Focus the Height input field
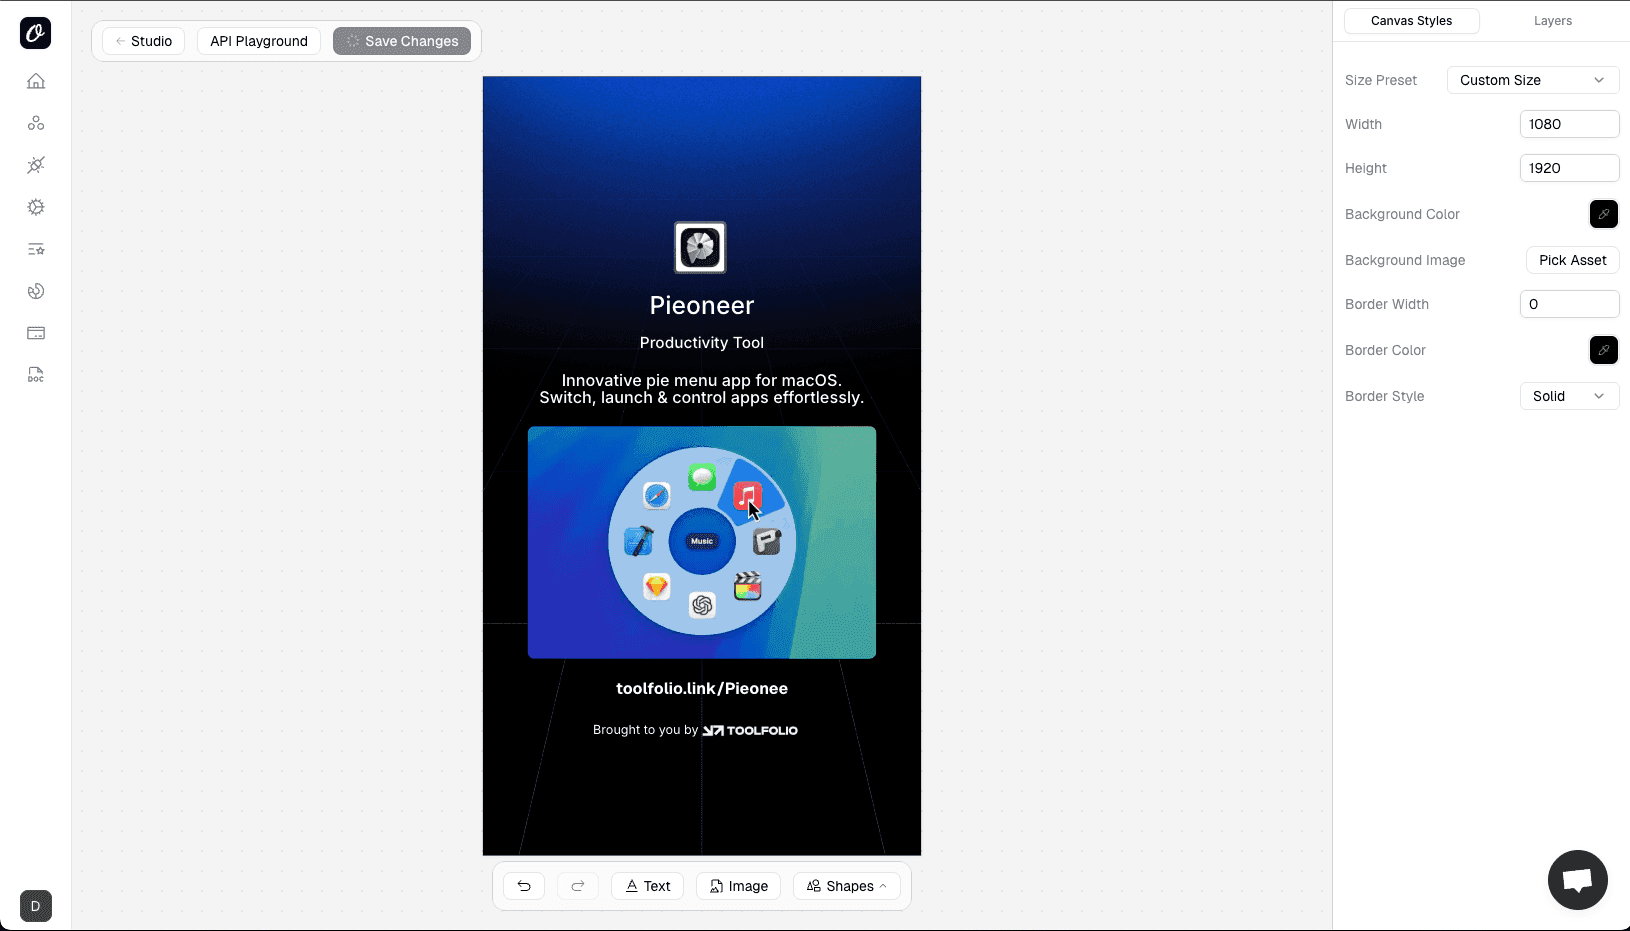 click(x=1569, y=168)
